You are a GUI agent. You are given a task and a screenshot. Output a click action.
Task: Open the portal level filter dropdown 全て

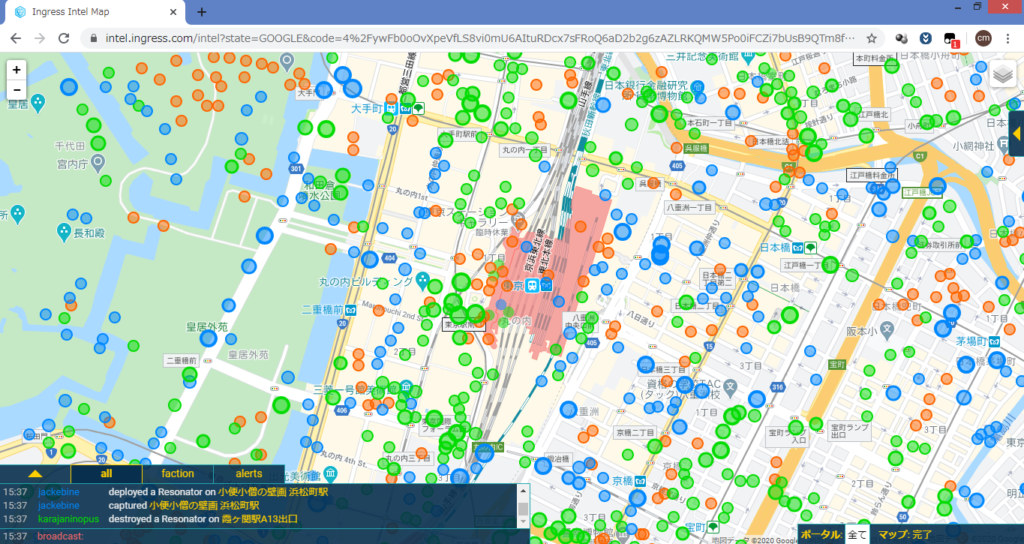point(857,535)
